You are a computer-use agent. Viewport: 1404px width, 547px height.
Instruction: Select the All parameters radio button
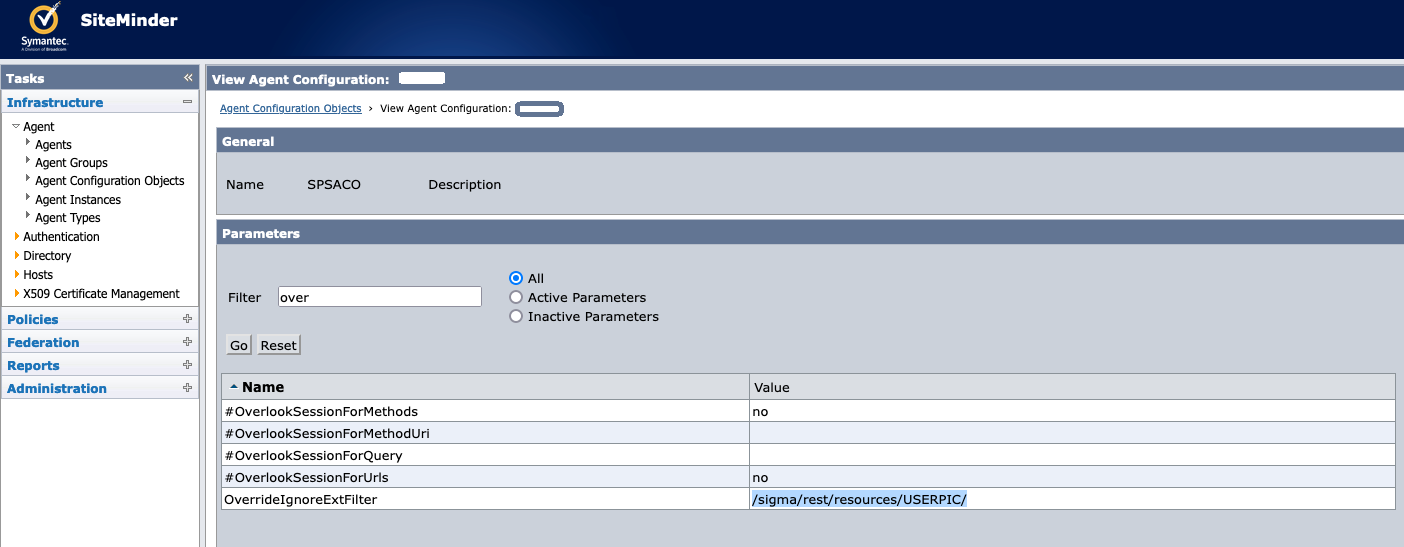[x=516, y=278]
